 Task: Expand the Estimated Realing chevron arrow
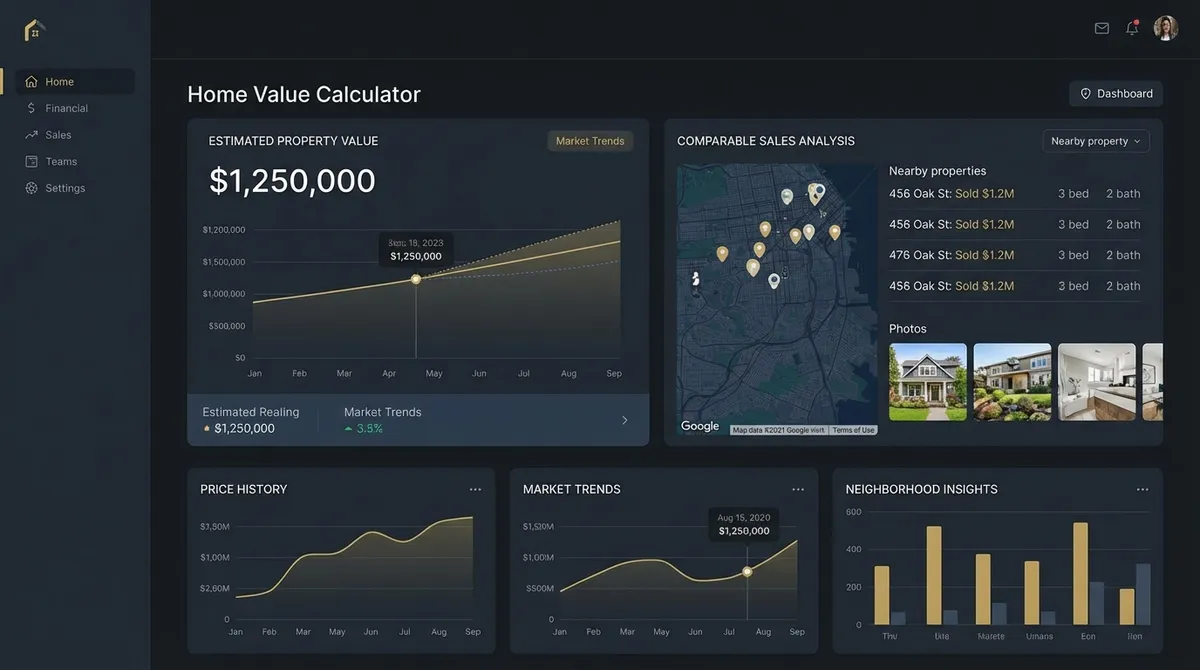625,420
